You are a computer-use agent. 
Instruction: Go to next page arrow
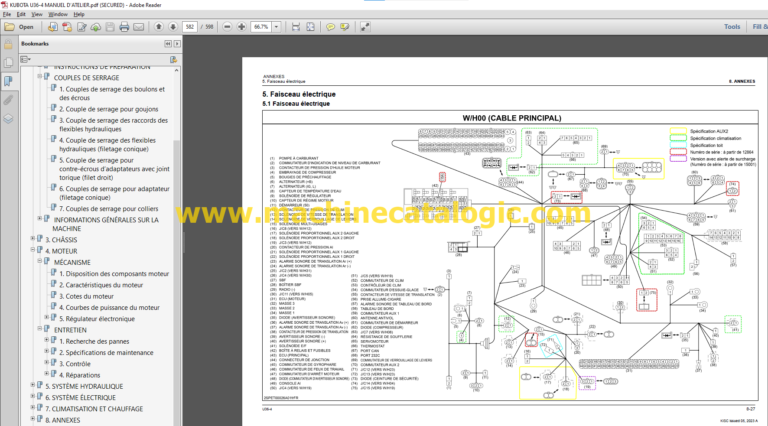coord(173,27)
